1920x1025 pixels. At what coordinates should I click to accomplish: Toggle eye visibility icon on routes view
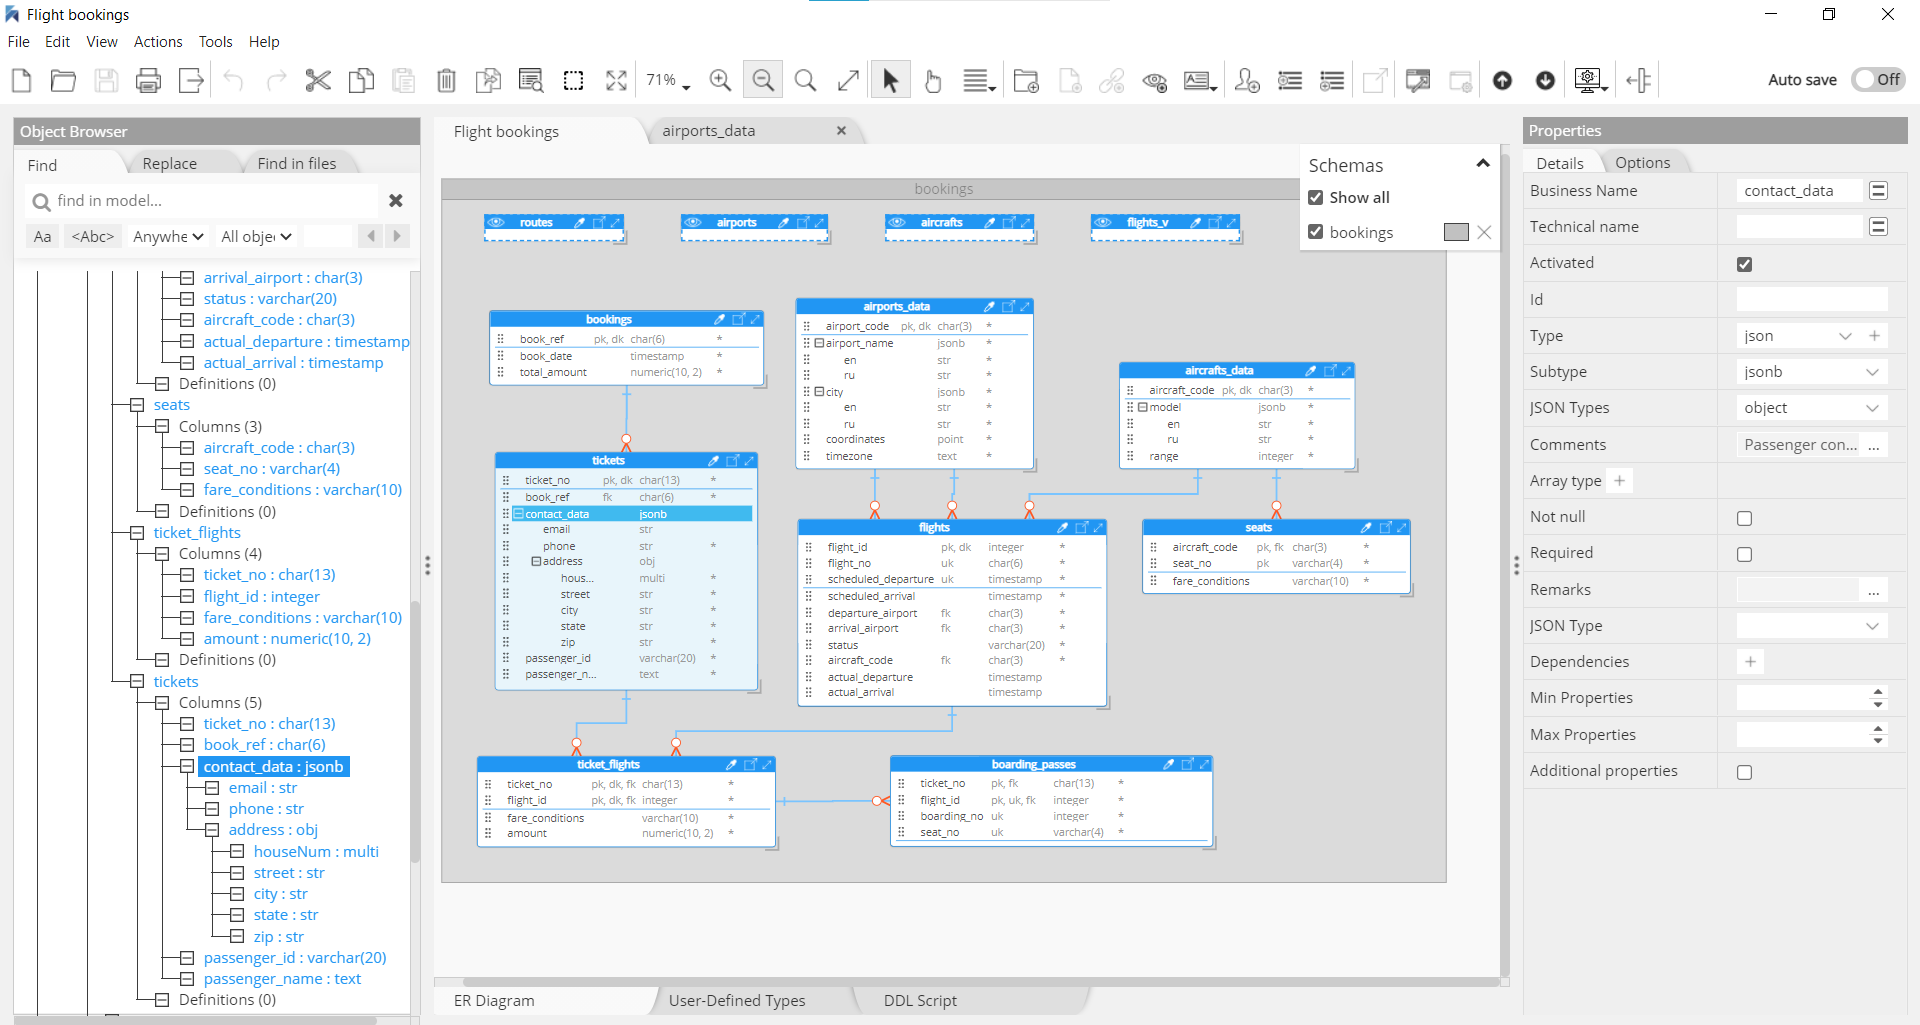[x=497, y=222]
